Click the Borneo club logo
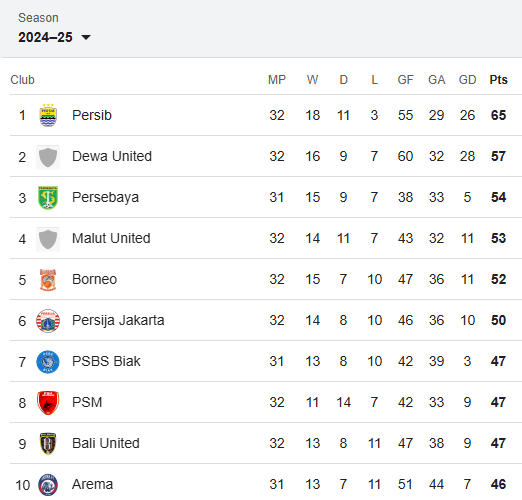Image resolution: width=522 pixels, height=500 pixels. pos(48,280)
